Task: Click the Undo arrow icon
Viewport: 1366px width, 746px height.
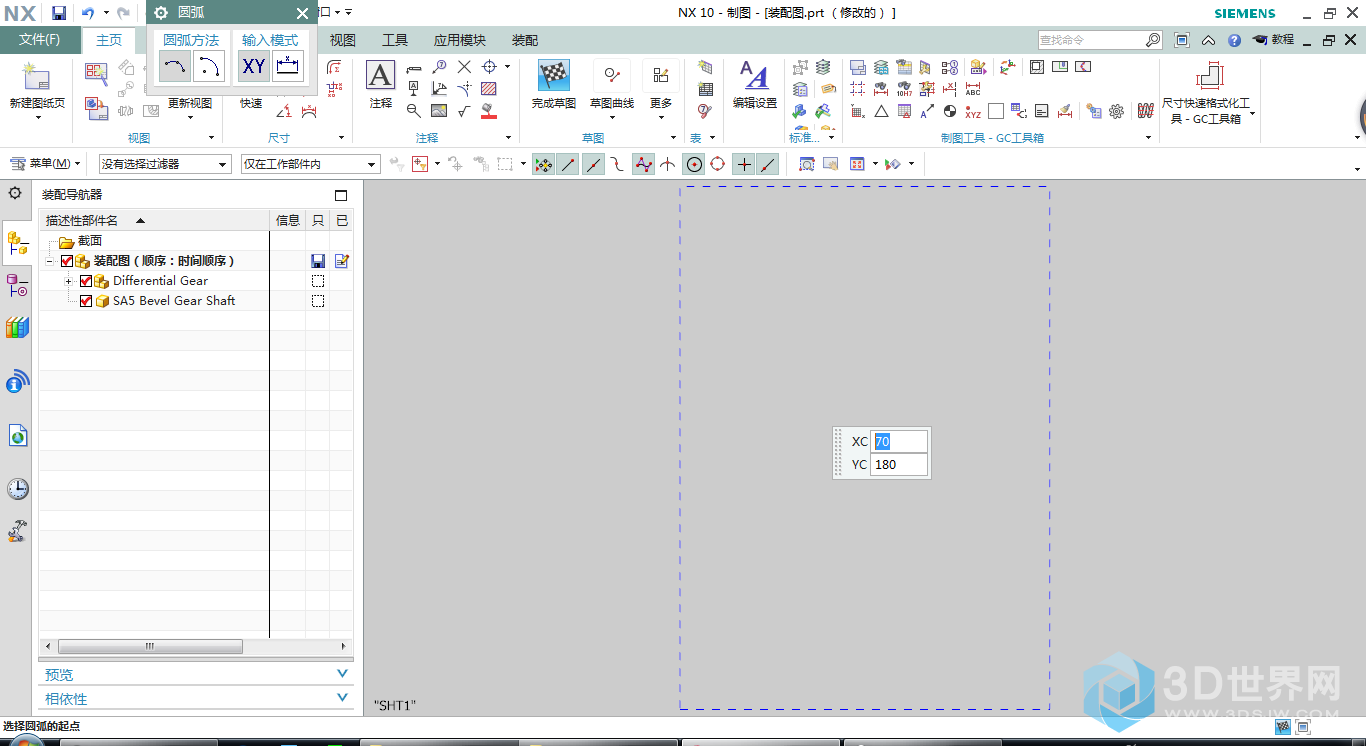Action: pyautogui.click(x=88, y=13)
